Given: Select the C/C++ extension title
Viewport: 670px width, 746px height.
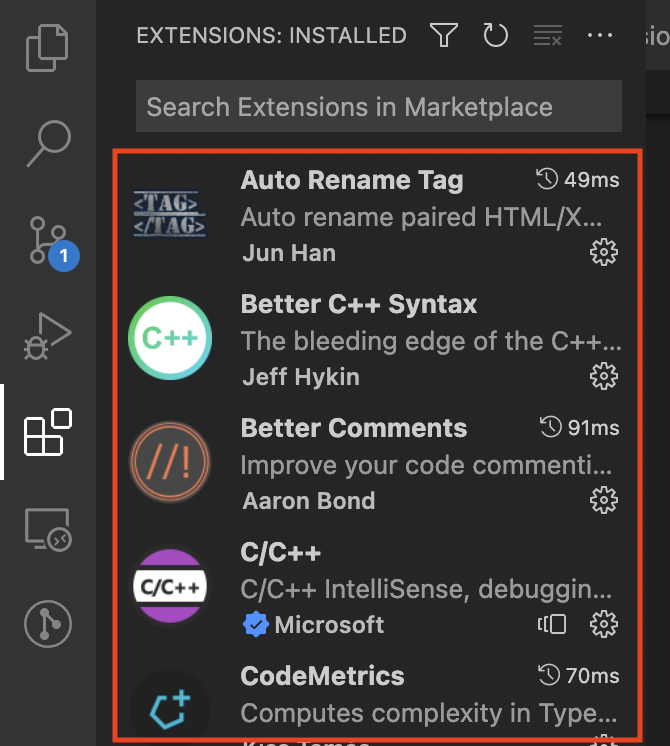Looking at the screenshot, I should pos(281,552).
